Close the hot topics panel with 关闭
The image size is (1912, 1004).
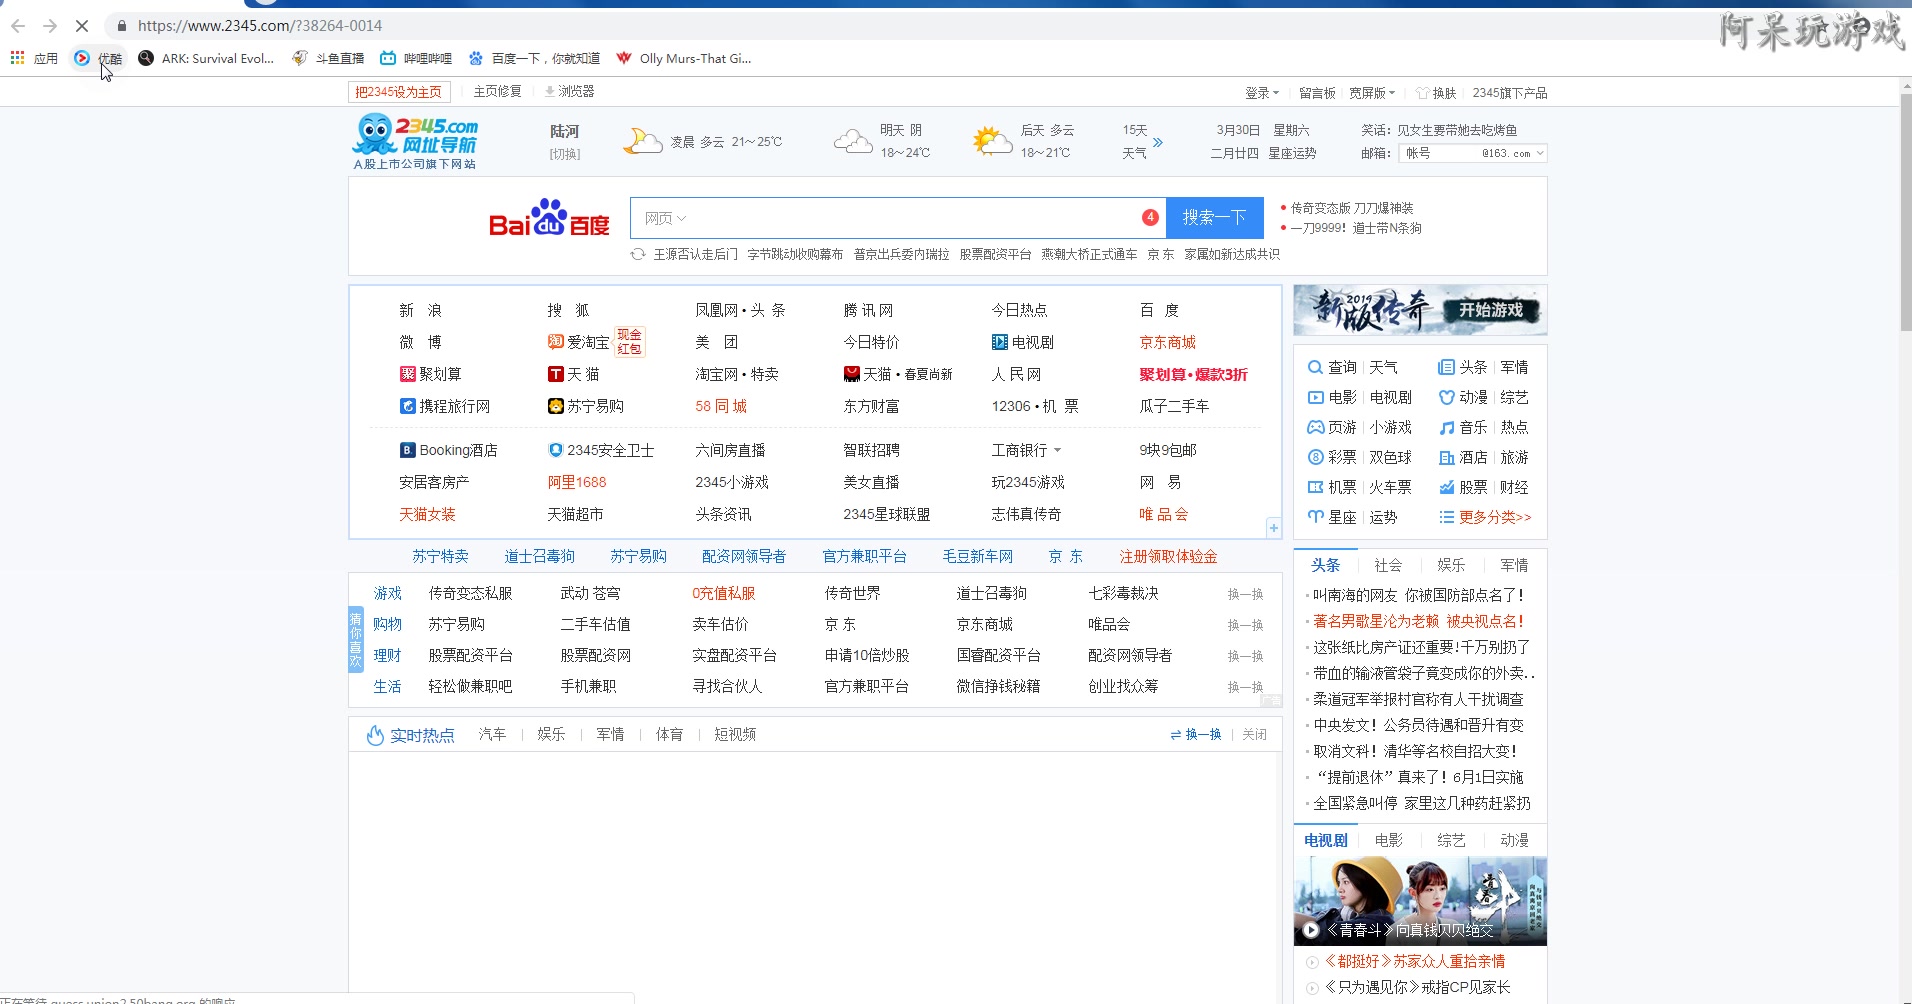[x=1254, y=734]
